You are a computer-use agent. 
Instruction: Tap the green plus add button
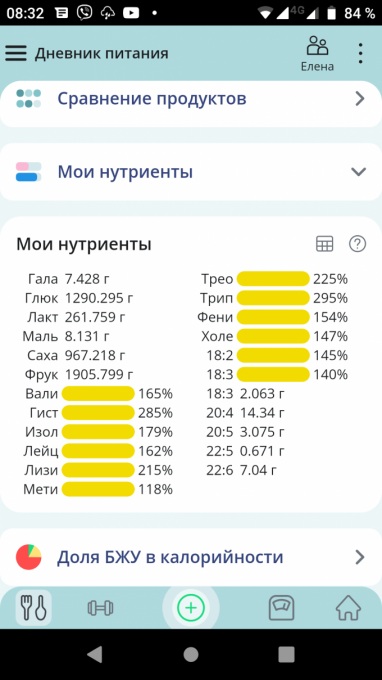(x=191, y=608)
